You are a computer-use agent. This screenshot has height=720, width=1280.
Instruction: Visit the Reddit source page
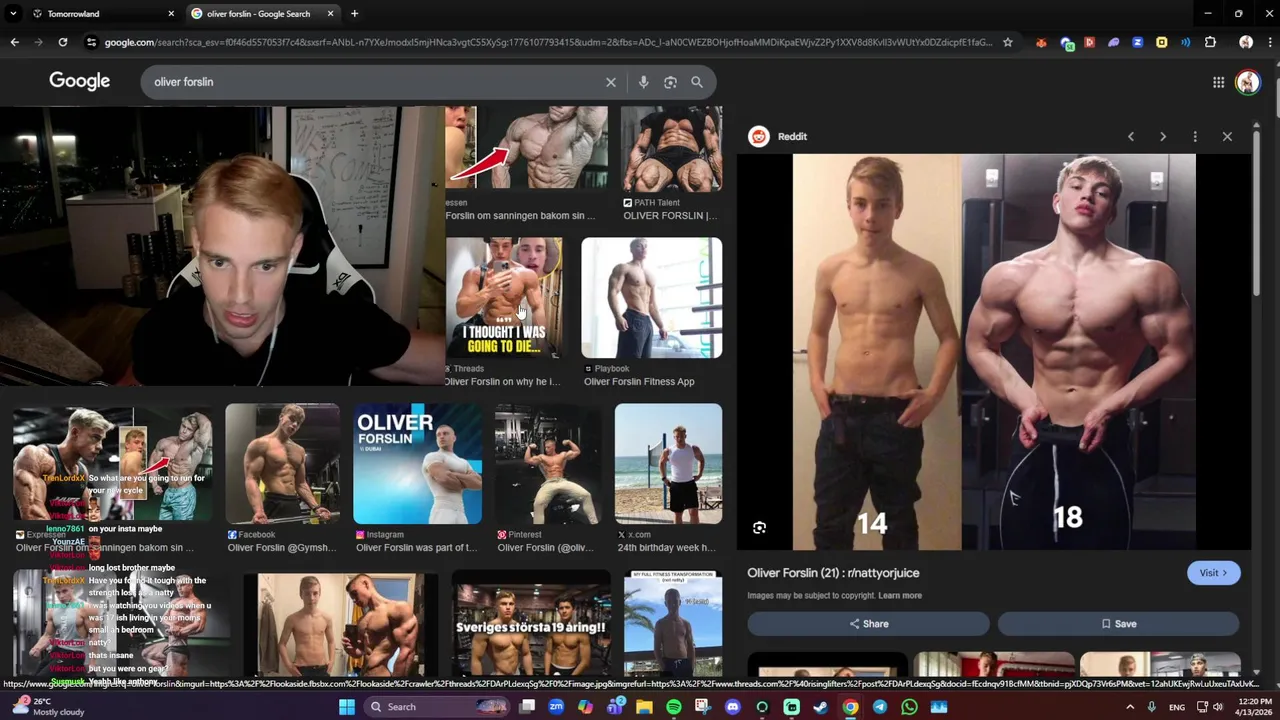tap(1213, 573)
